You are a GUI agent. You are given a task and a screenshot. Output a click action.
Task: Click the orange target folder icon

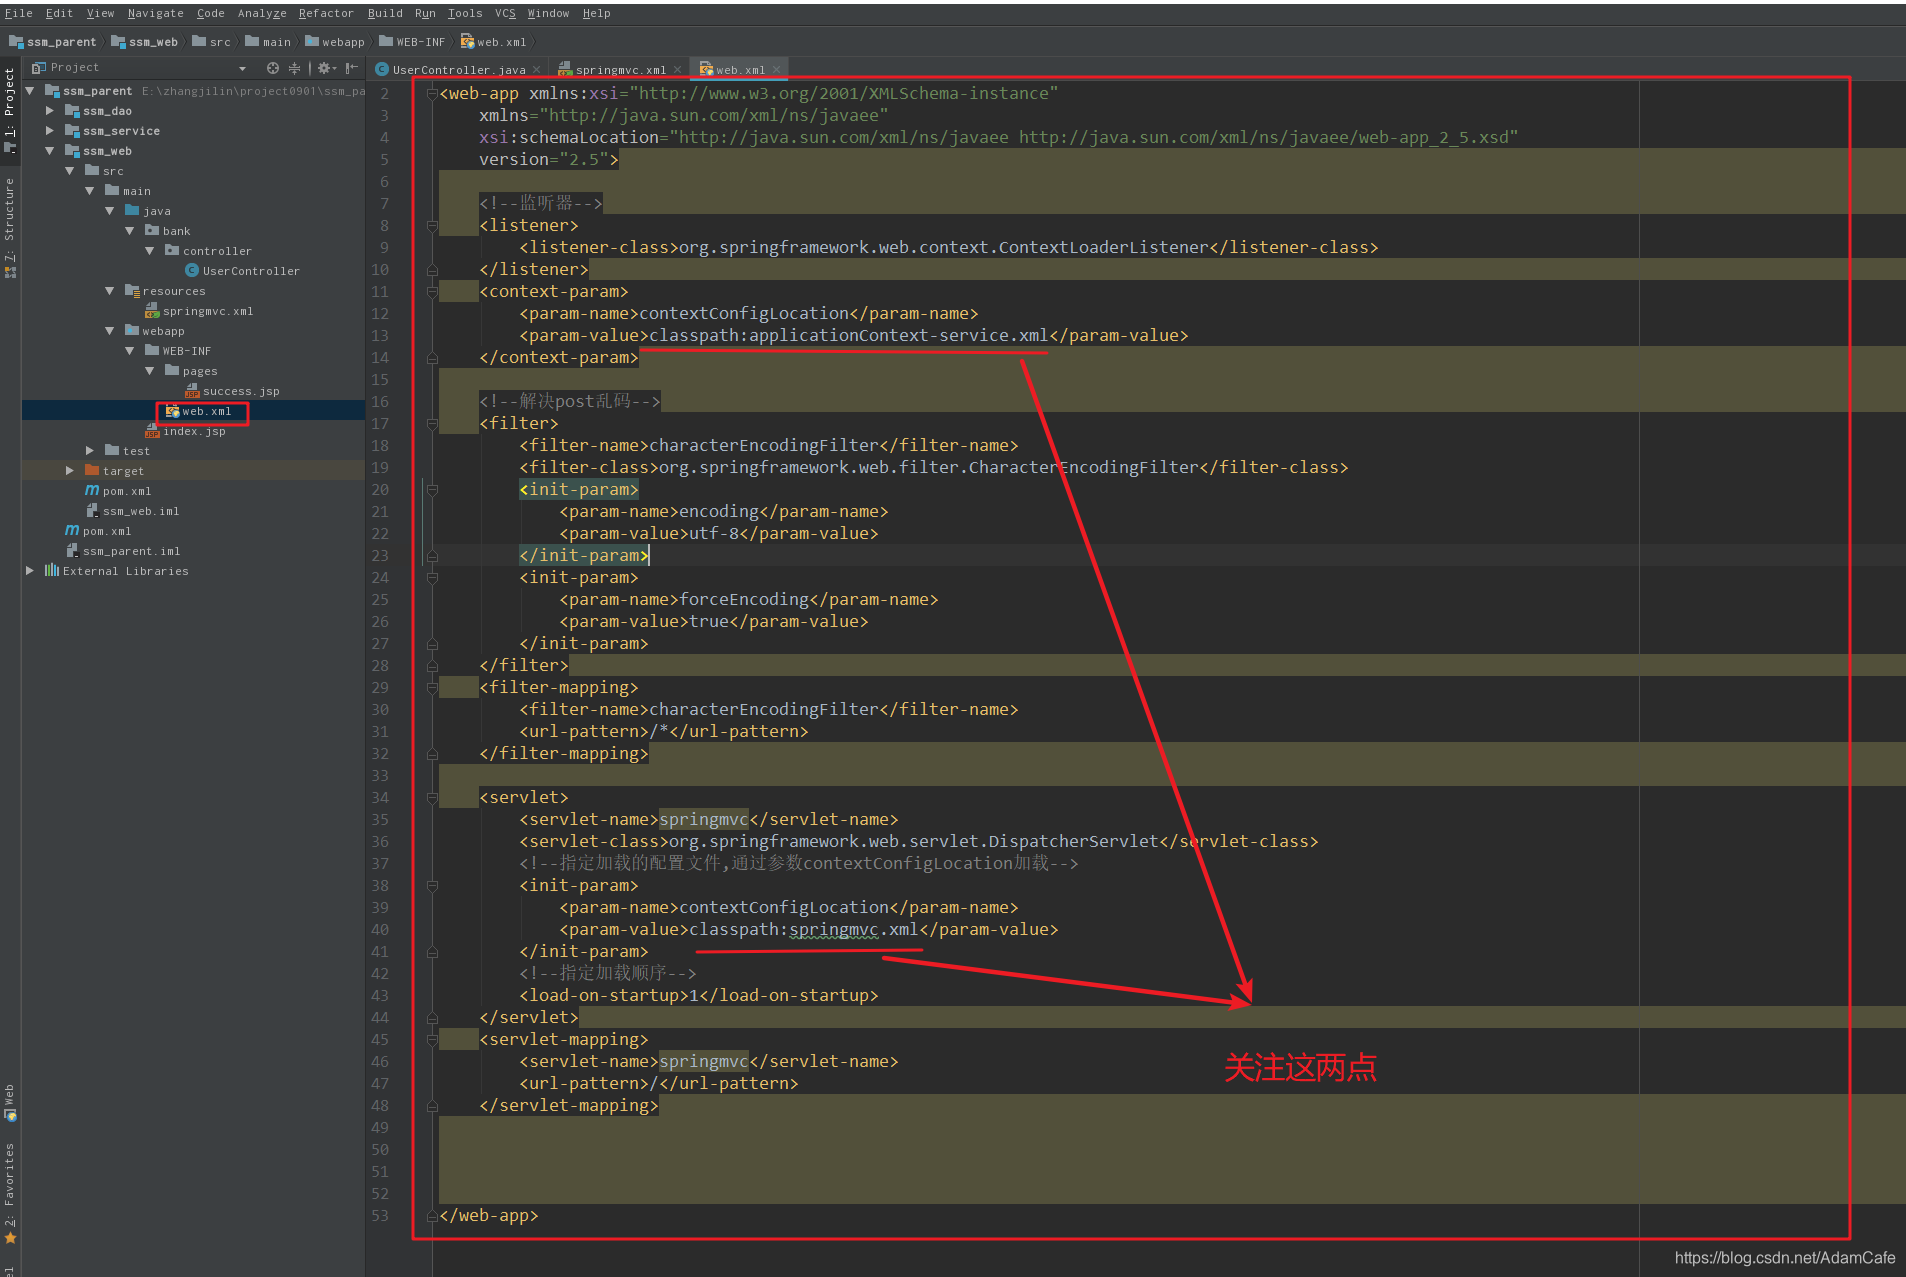[92, 470]
